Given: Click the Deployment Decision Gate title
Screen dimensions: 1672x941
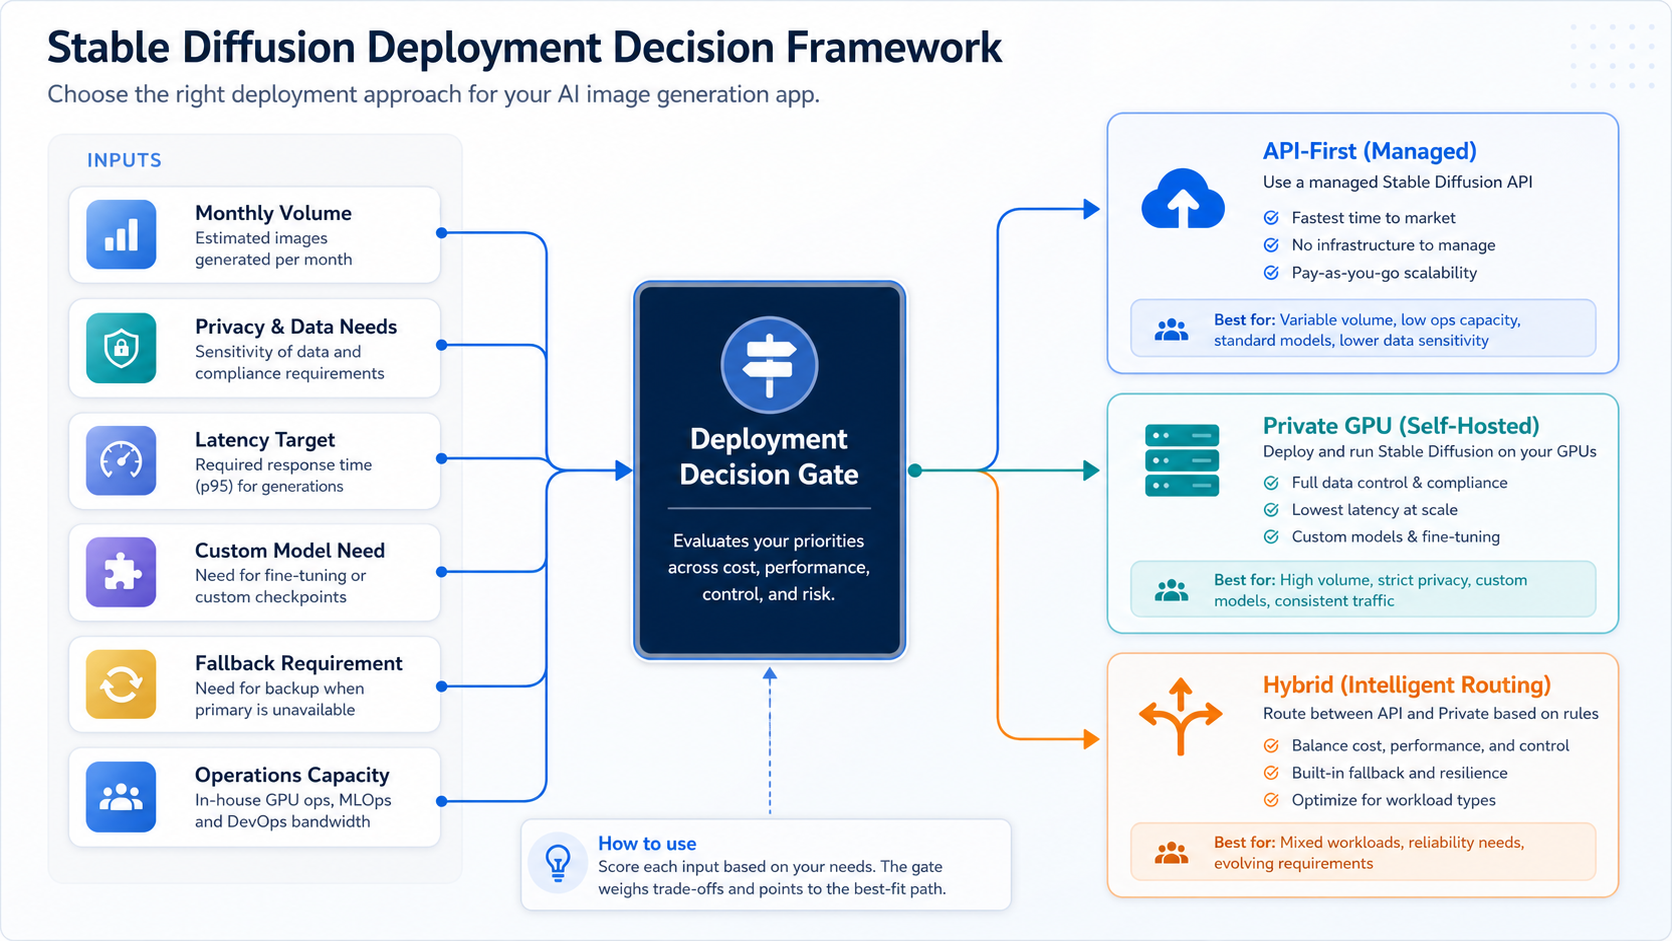Looking at the screenshot, I should pyautogui.click(x=769, y=456).
